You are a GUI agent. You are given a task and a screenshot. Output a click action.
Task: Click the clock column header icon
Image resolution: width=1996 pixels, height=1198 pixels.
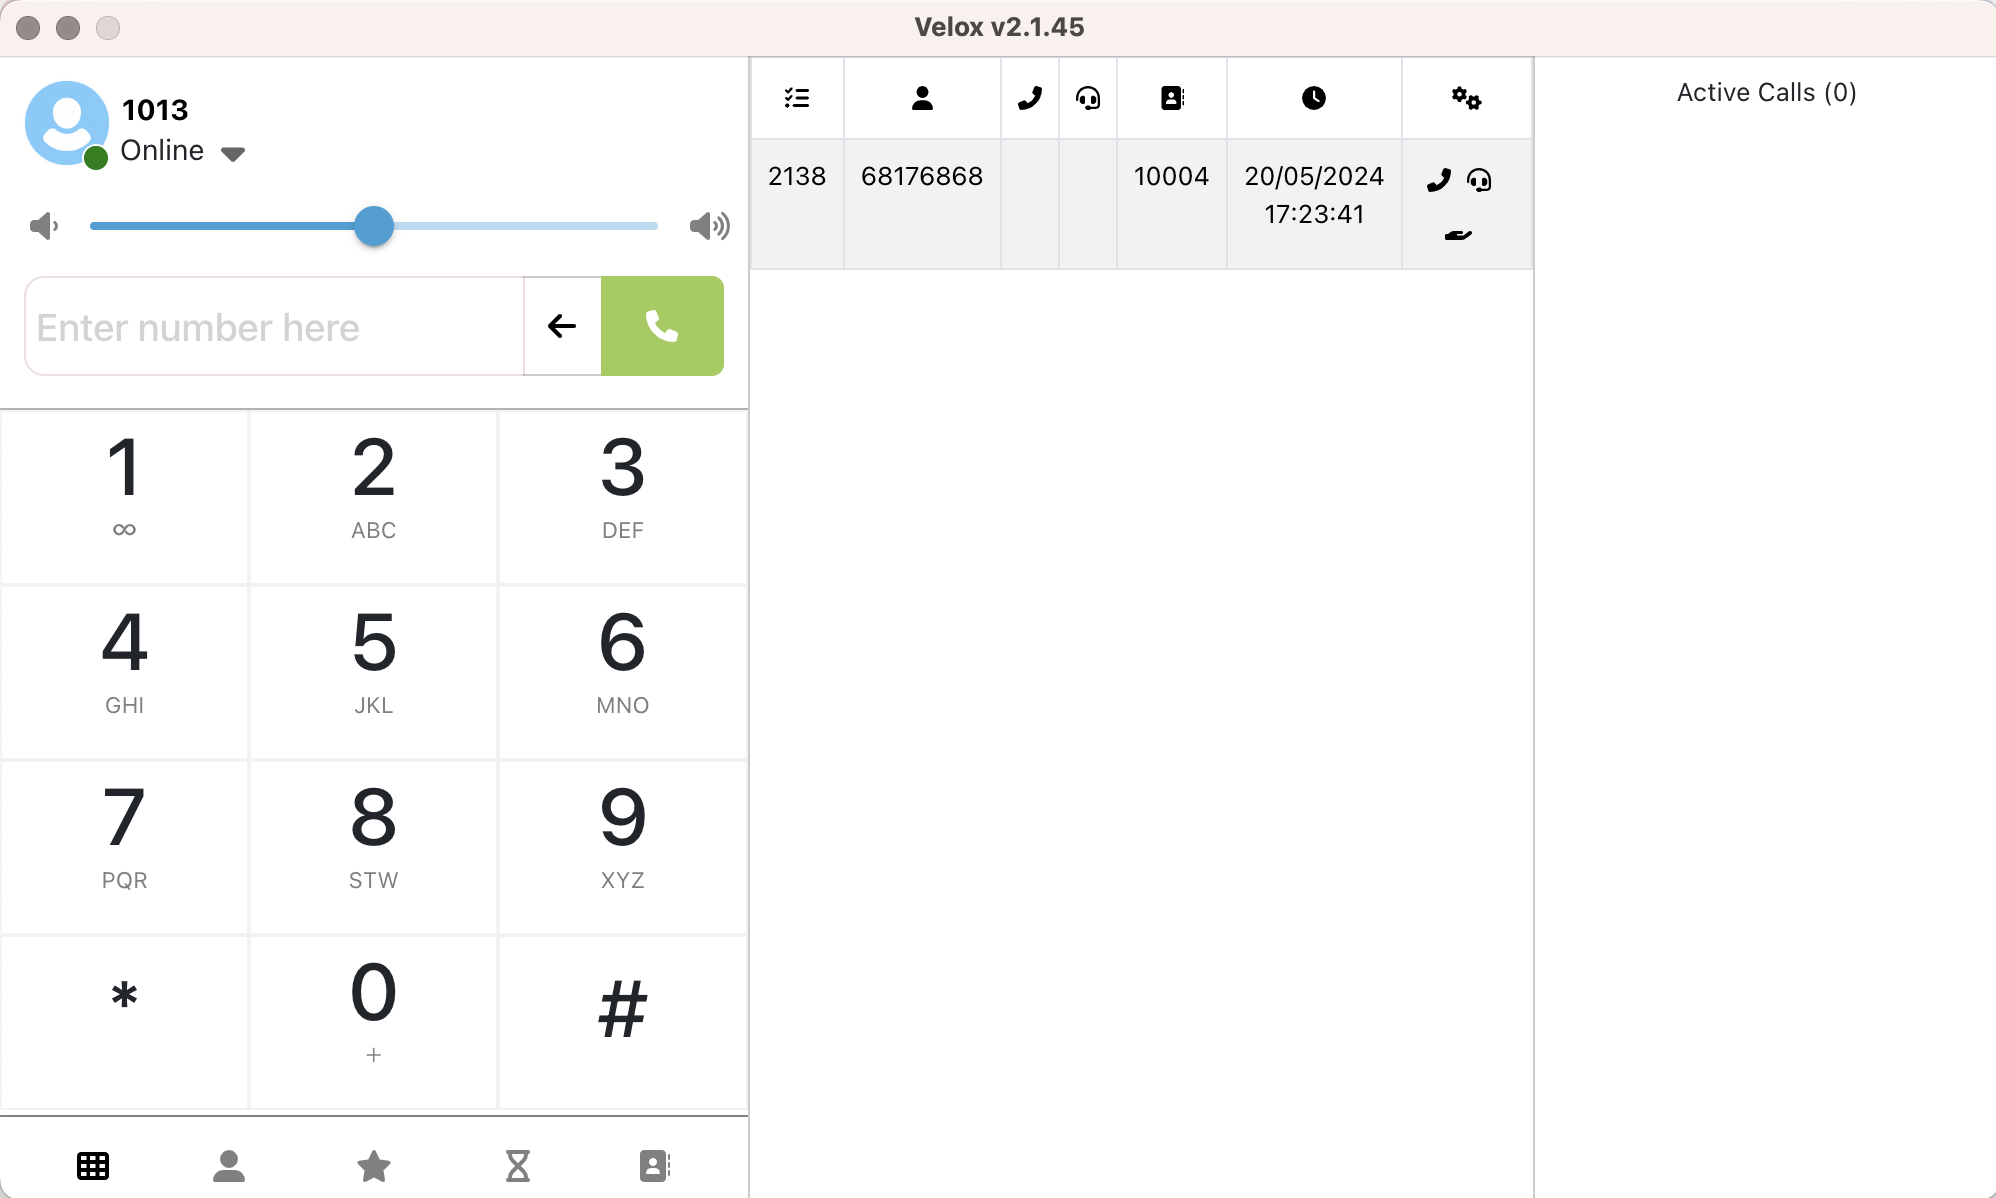coord(1314,98)
